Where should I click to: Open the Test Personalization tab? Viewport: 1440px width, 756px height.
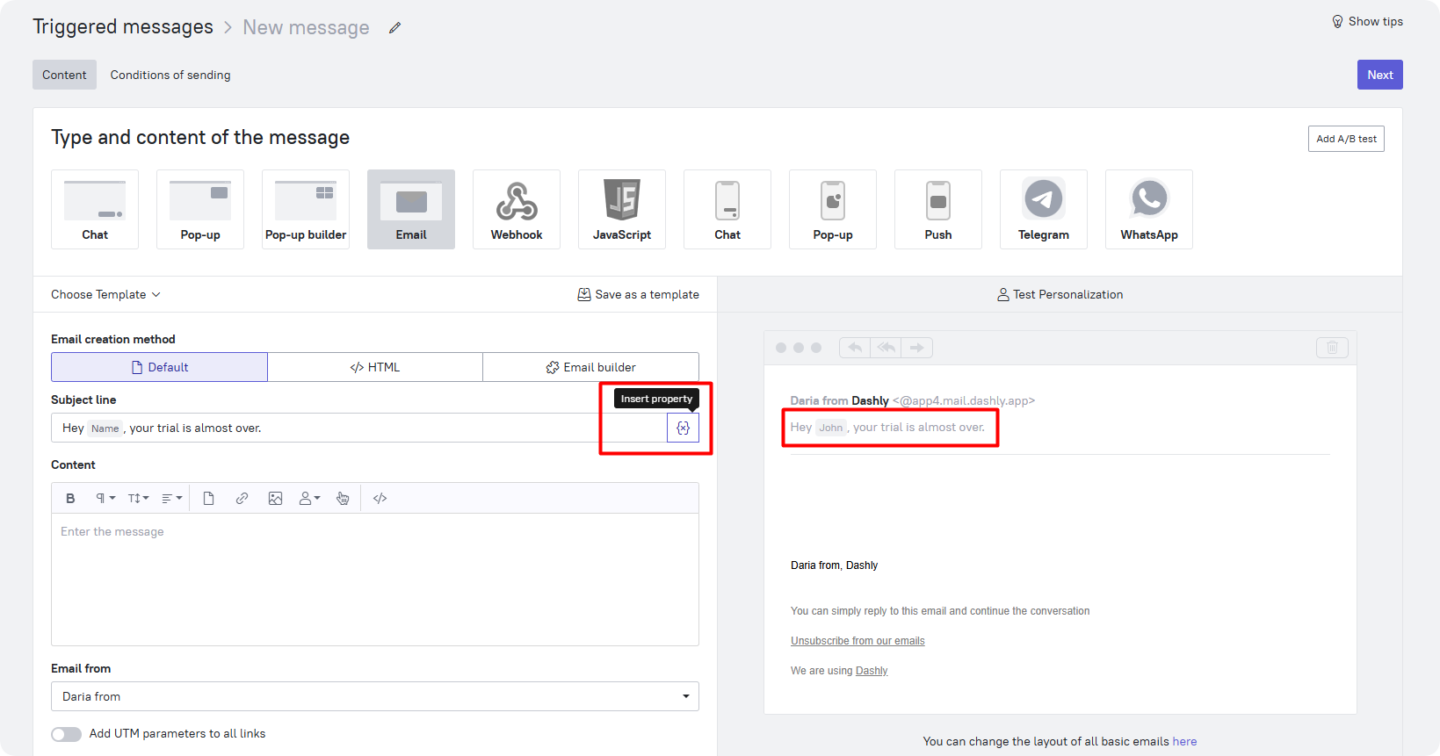1059,295
